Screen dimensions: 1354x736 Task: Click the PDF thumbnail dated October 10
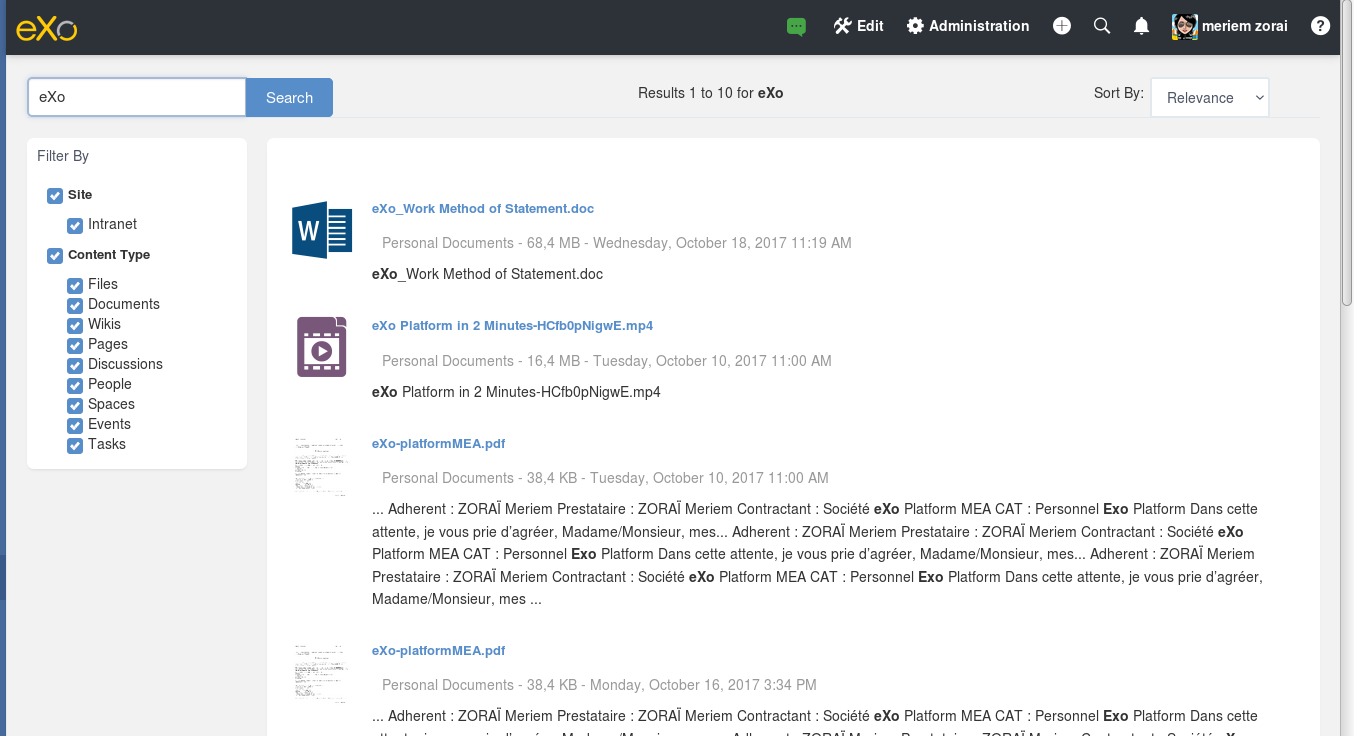click(x=321, y=465)
